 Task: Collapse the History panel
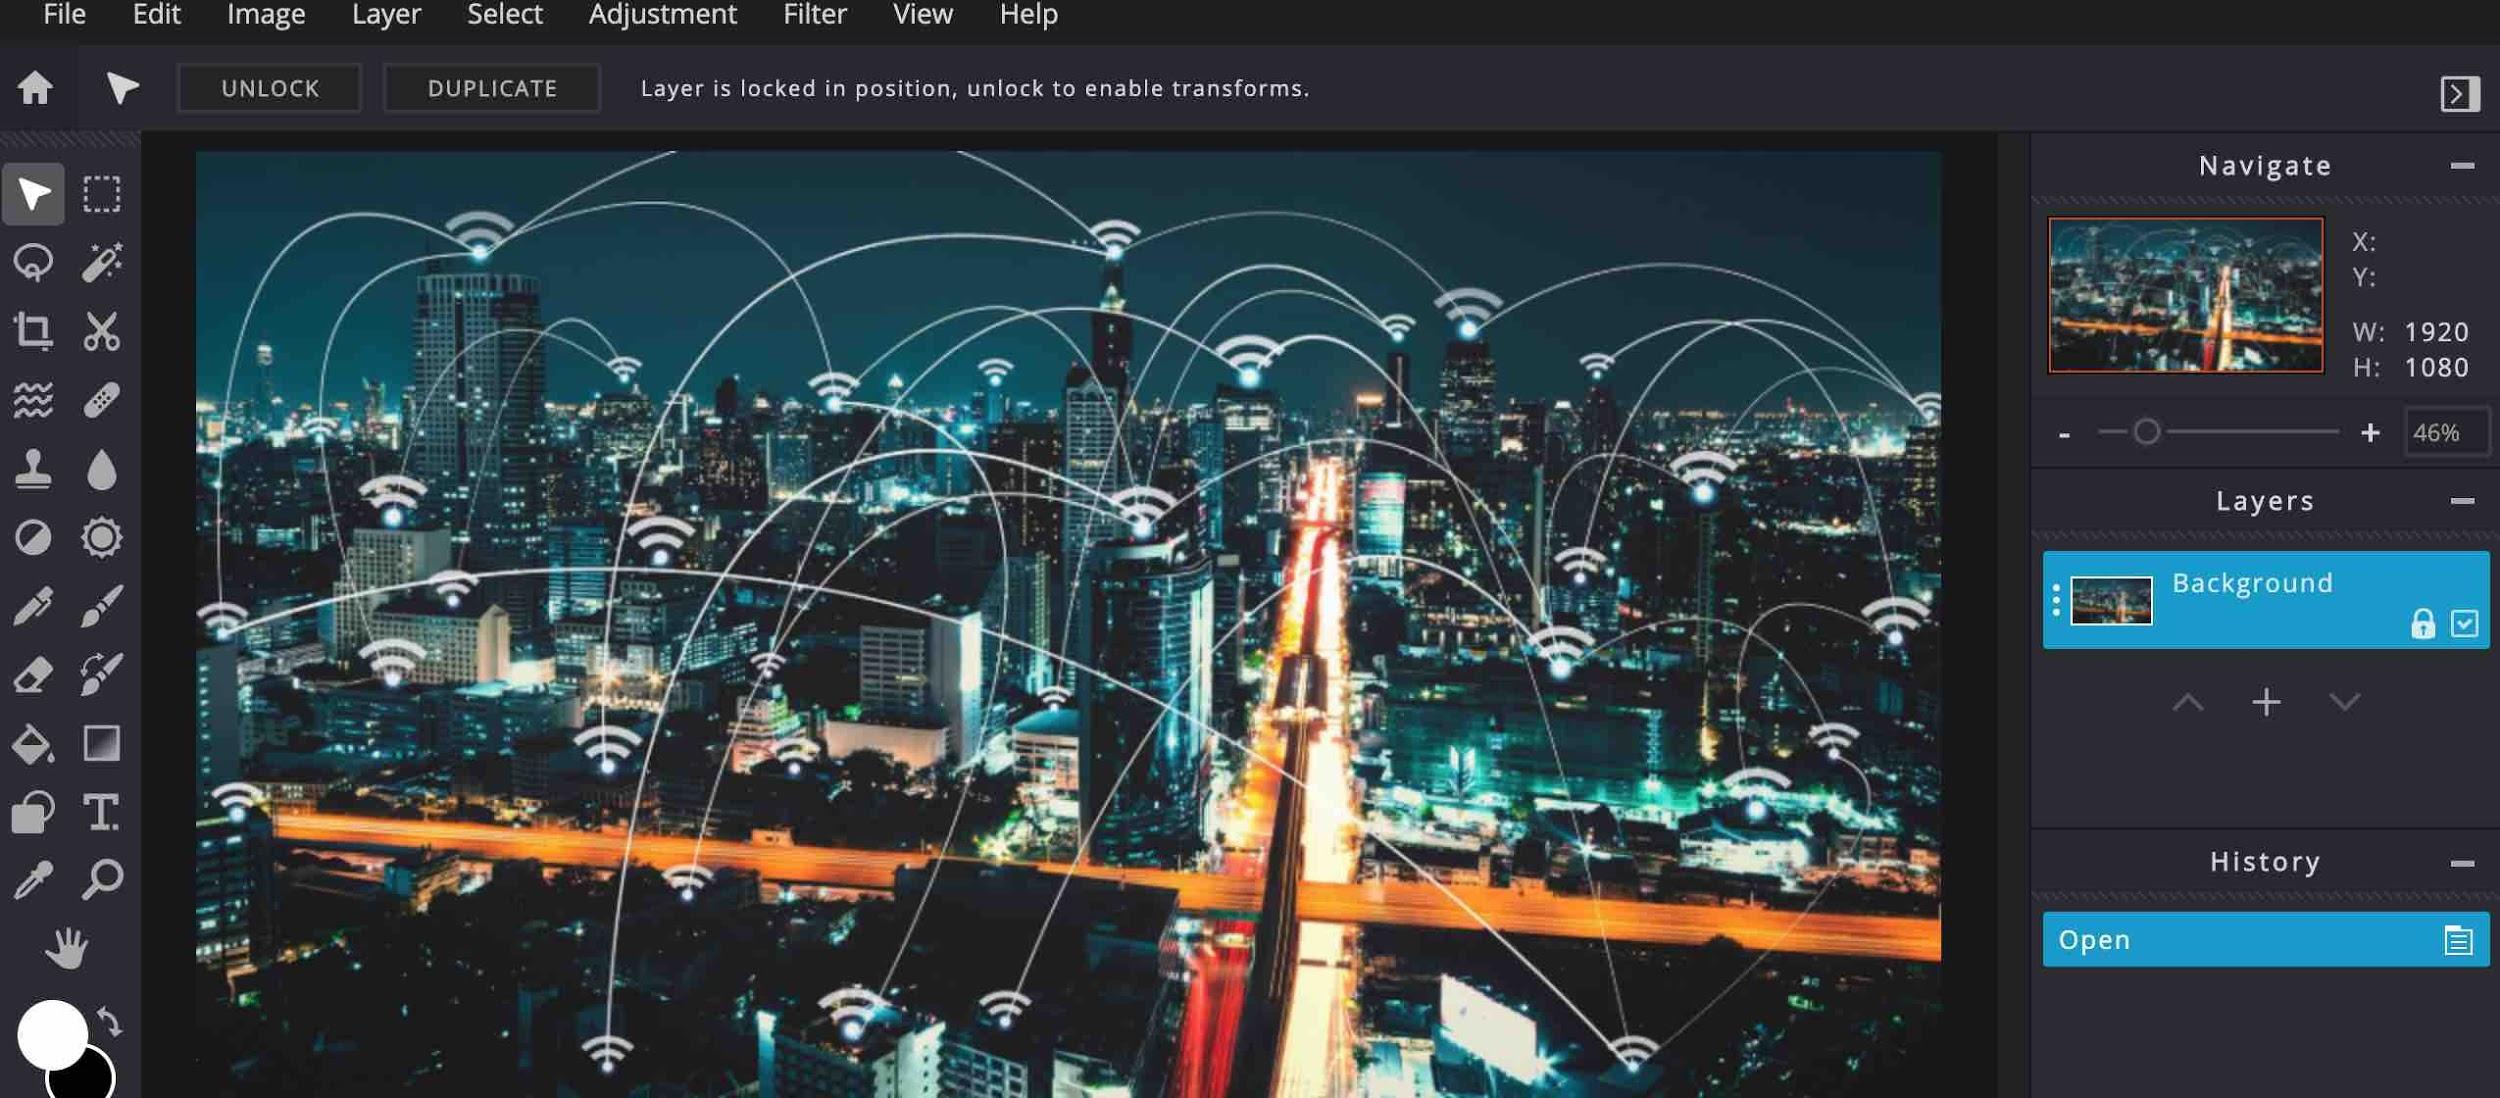(2460, 862)
